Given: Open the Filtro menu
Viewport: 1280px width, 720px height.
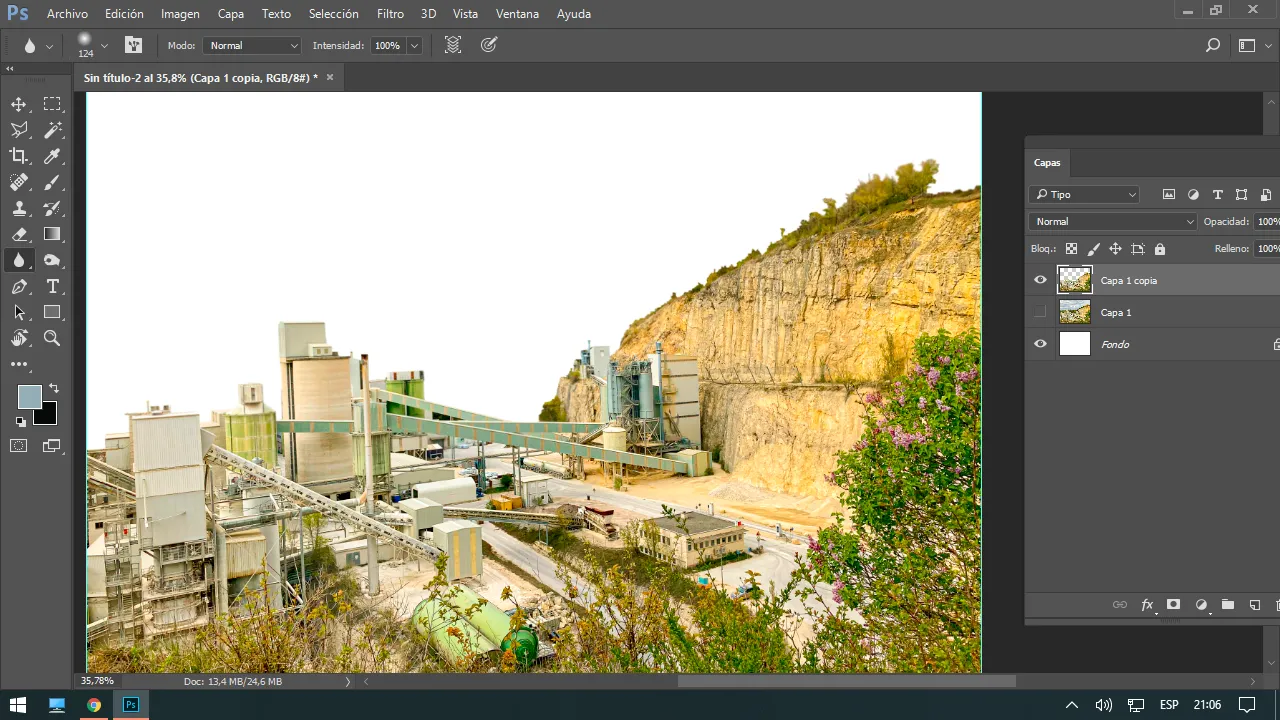Looking at the screenshot, I should [x=390, y=14].
